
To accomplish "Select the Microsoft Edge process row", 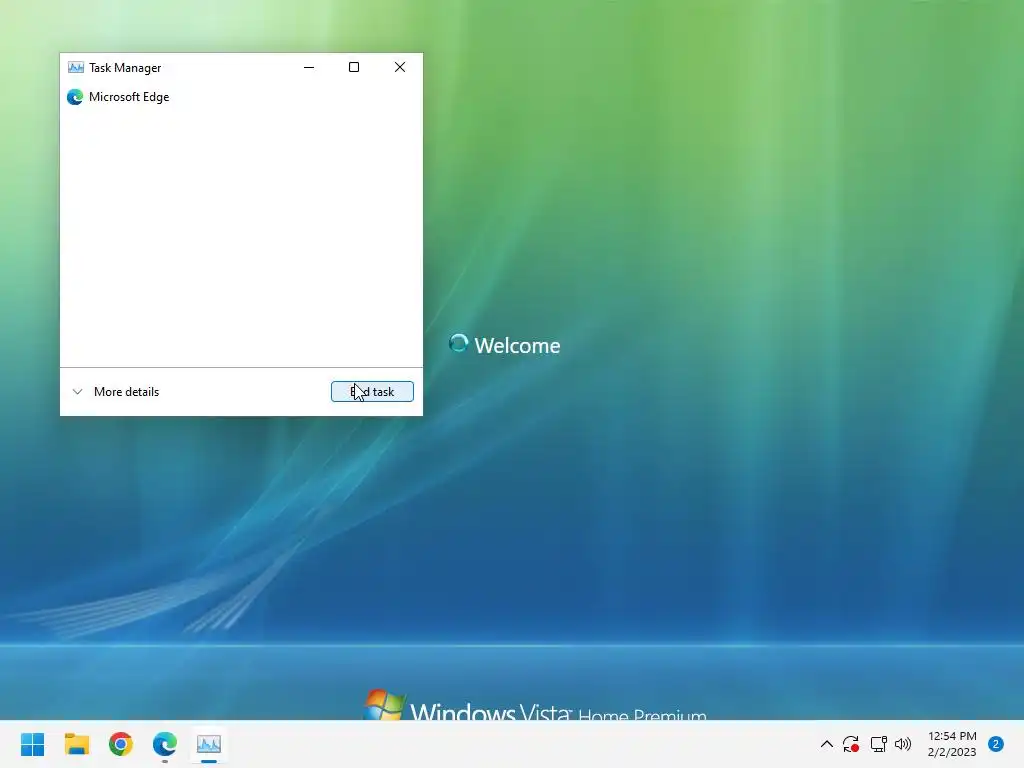I will tap(241, 97).
